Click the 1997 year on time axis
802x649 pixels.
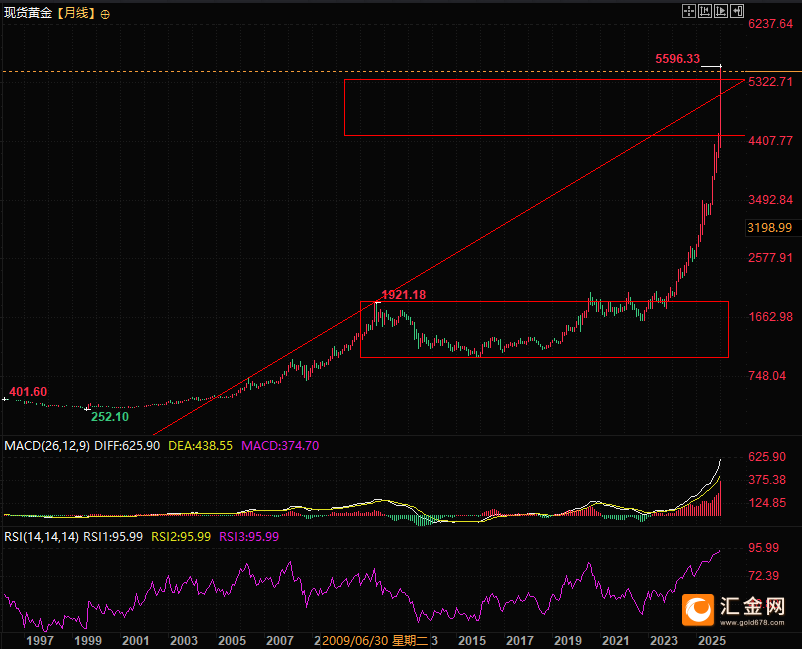tap(40, 641)
